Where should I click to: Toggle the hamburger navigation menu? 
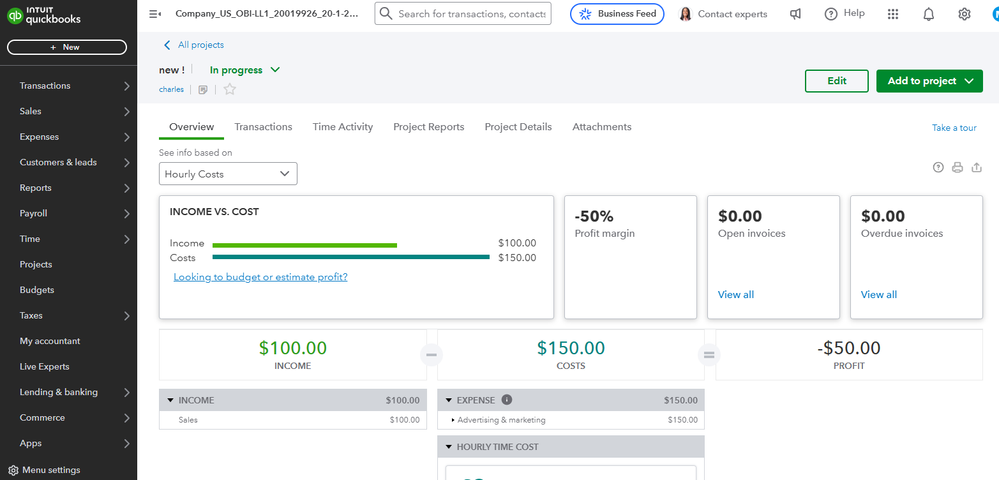pyautogui.click(x=154, y=14)
